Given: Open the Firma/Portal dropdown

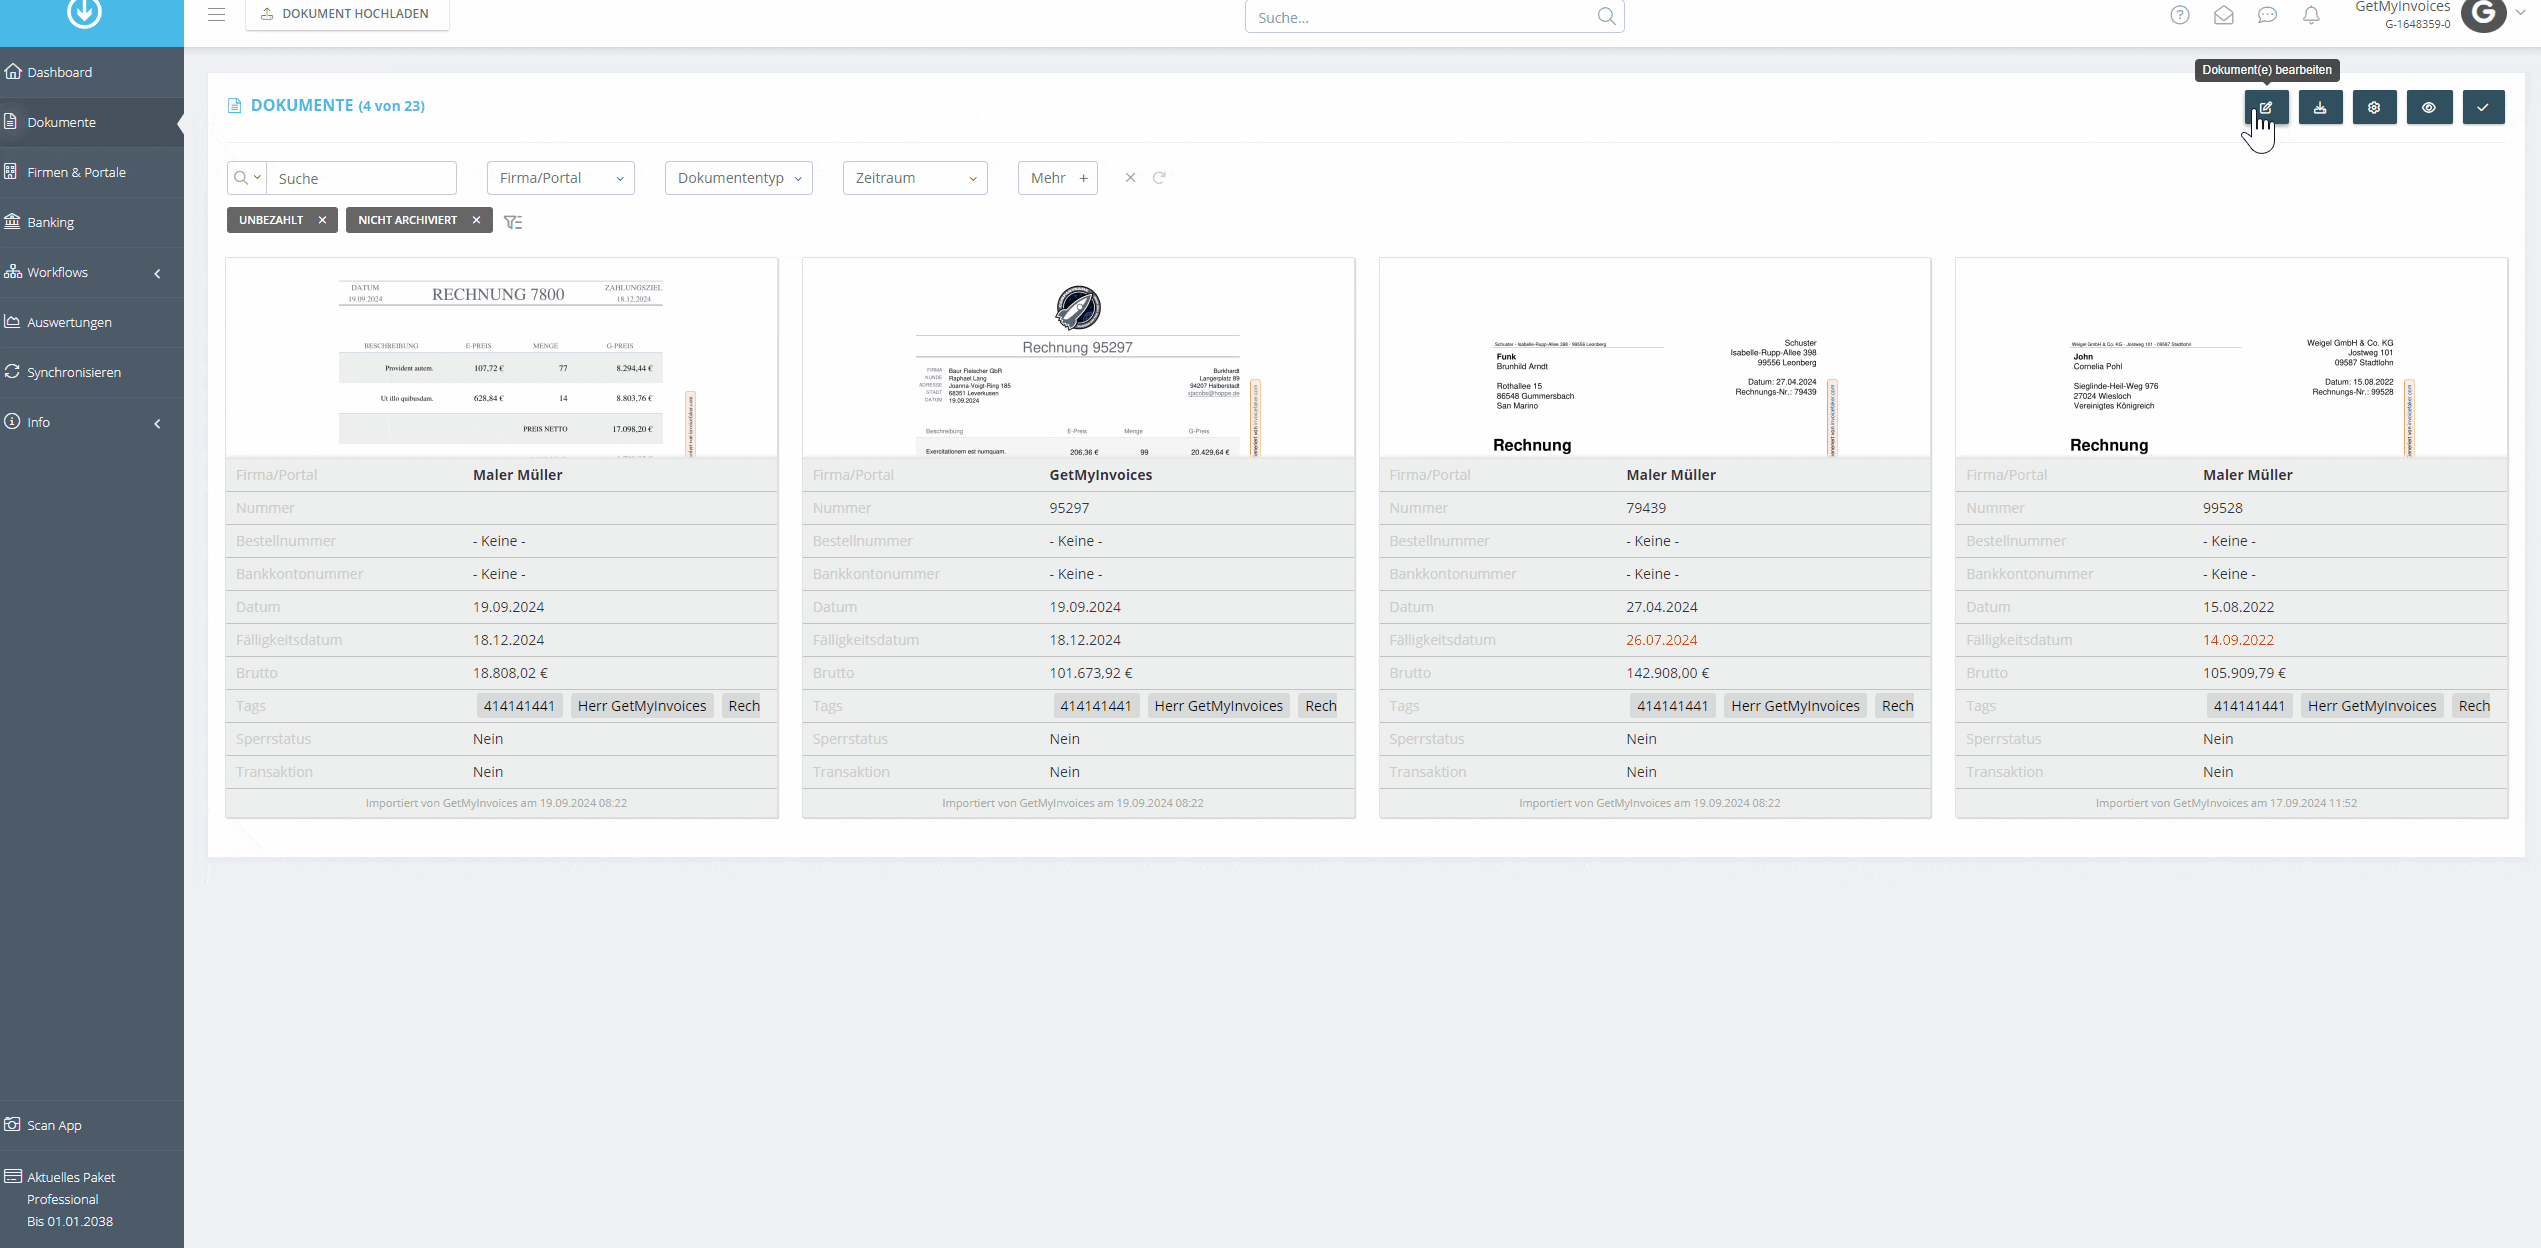Looking at the screenshot, I should pos(561,178).
